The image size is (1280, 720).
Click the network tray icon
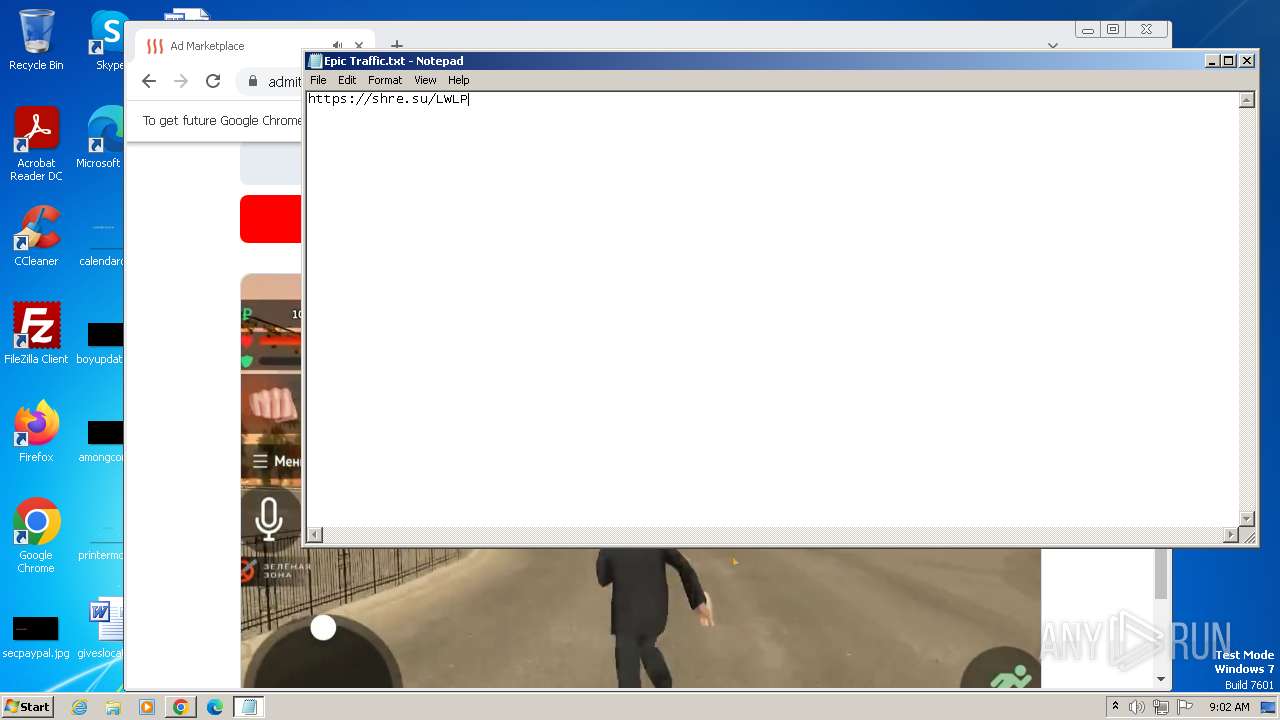1161,707
